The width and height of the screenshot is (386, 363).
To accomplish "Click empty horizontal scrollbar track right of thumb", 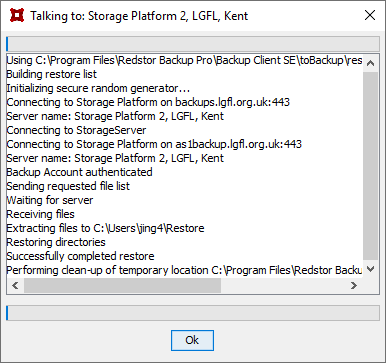I will coord(283,285).
